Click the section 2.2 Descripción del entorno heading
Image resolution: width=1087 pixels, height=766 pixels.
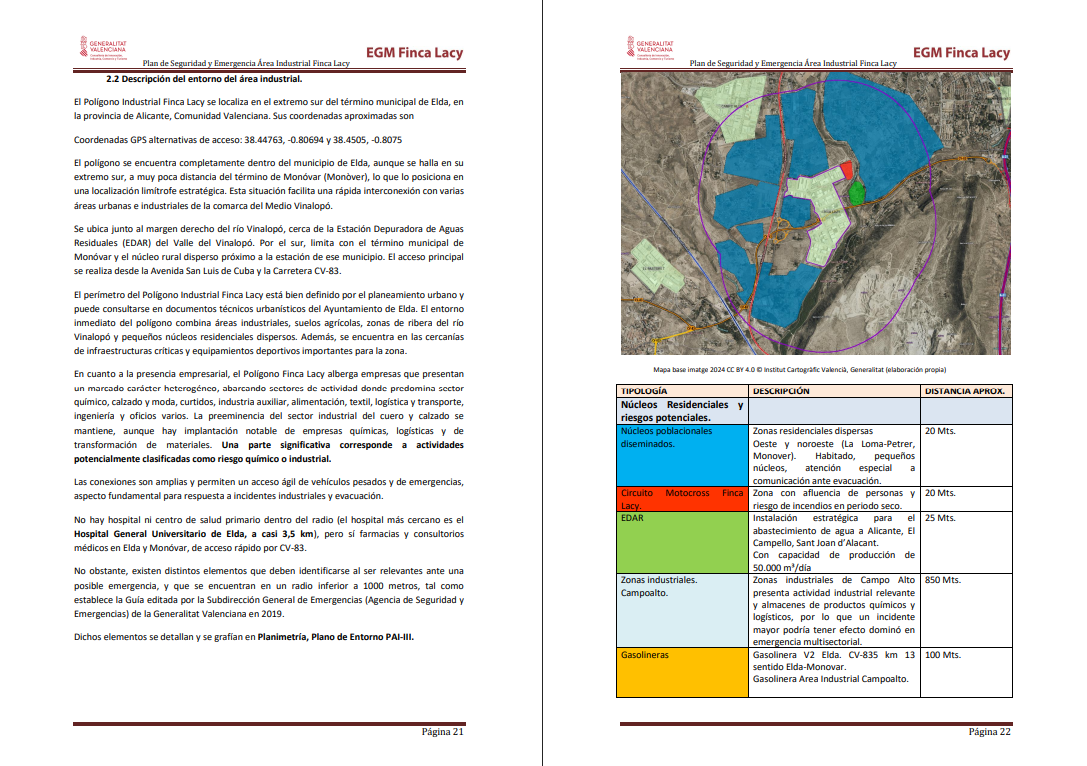(x=204, y=79)
